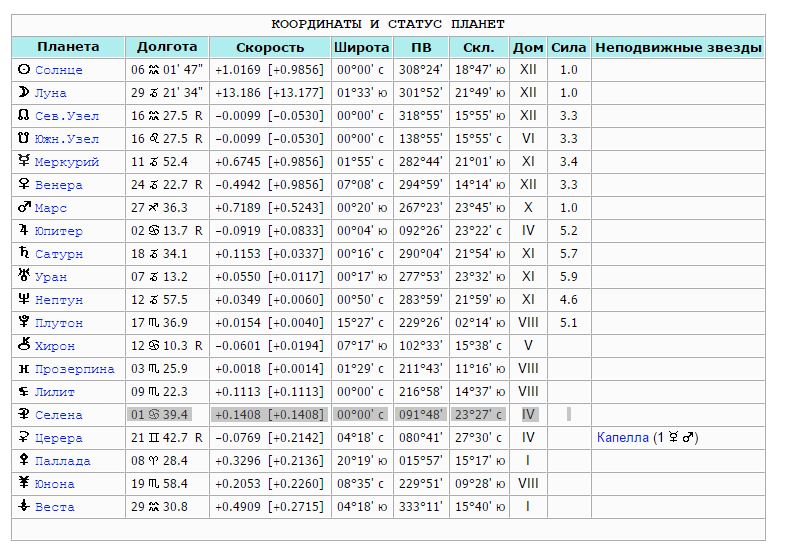Open the Плутон planet link

tap(59, 324)
